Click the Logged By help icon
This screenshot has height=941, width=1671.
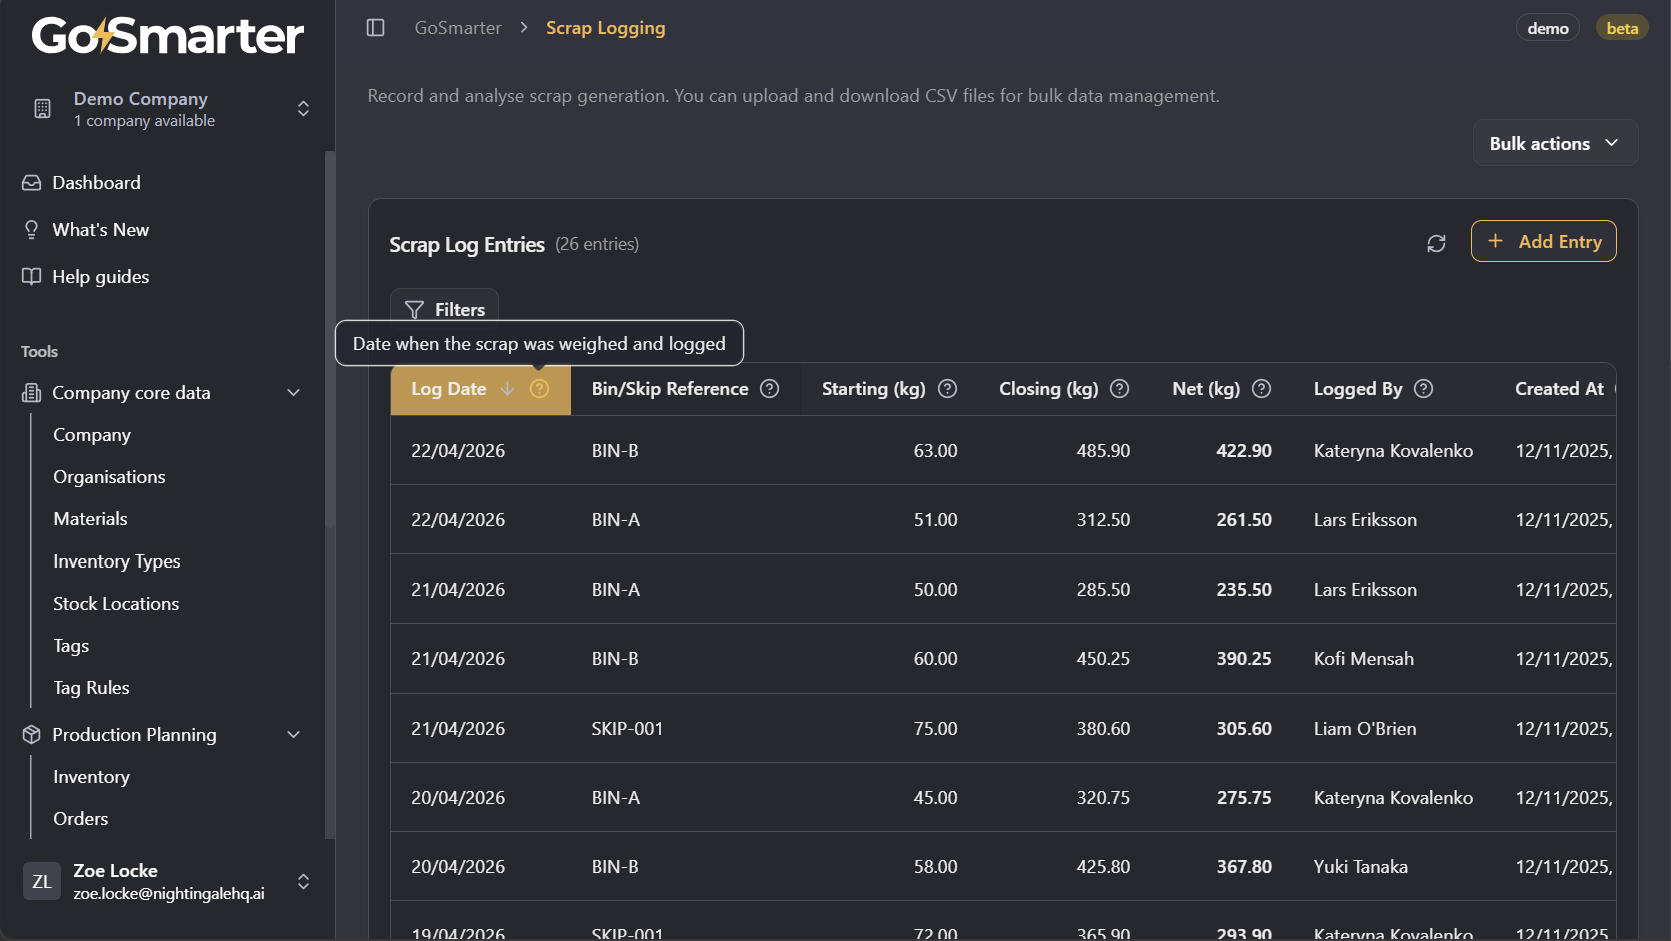1424,389
